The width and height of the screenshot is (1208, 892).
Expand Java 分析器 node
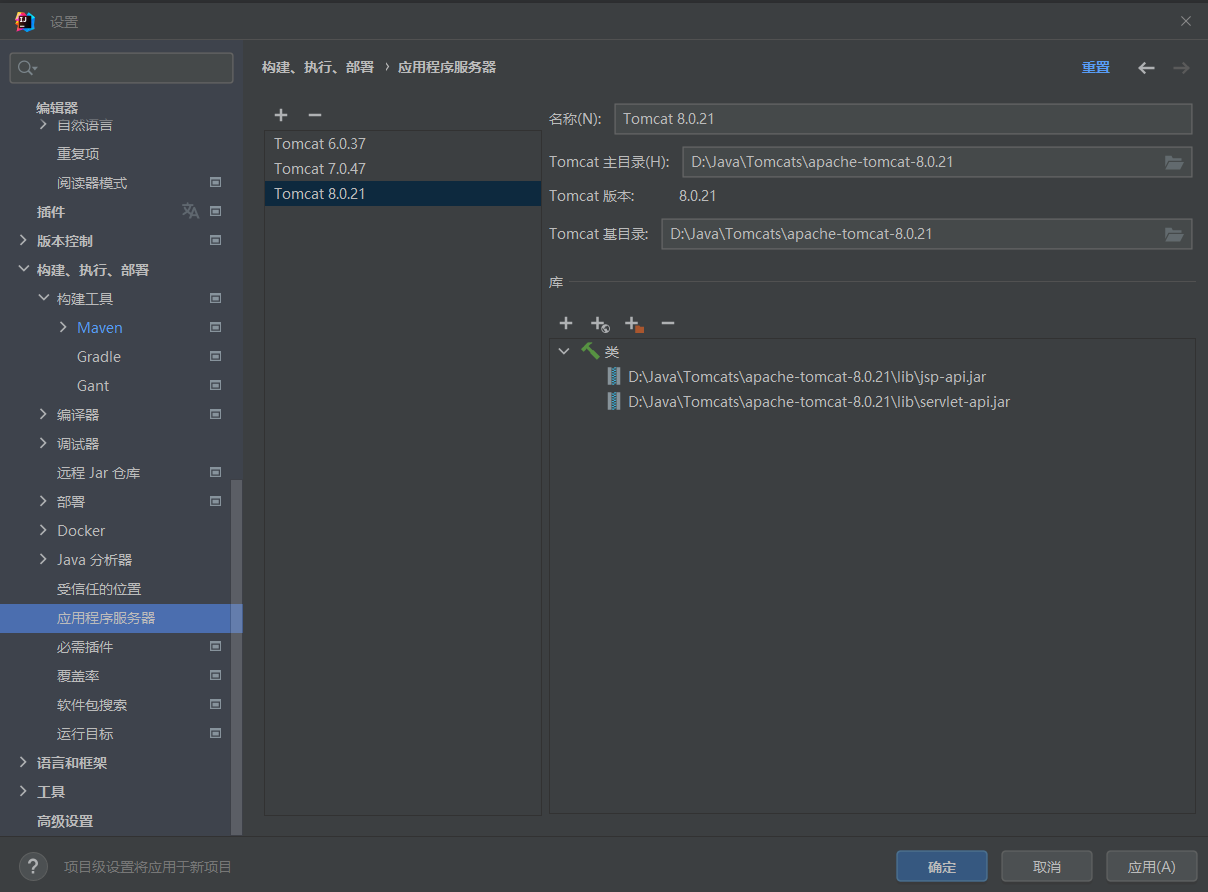pyautogui.click(x=43, y=559)
